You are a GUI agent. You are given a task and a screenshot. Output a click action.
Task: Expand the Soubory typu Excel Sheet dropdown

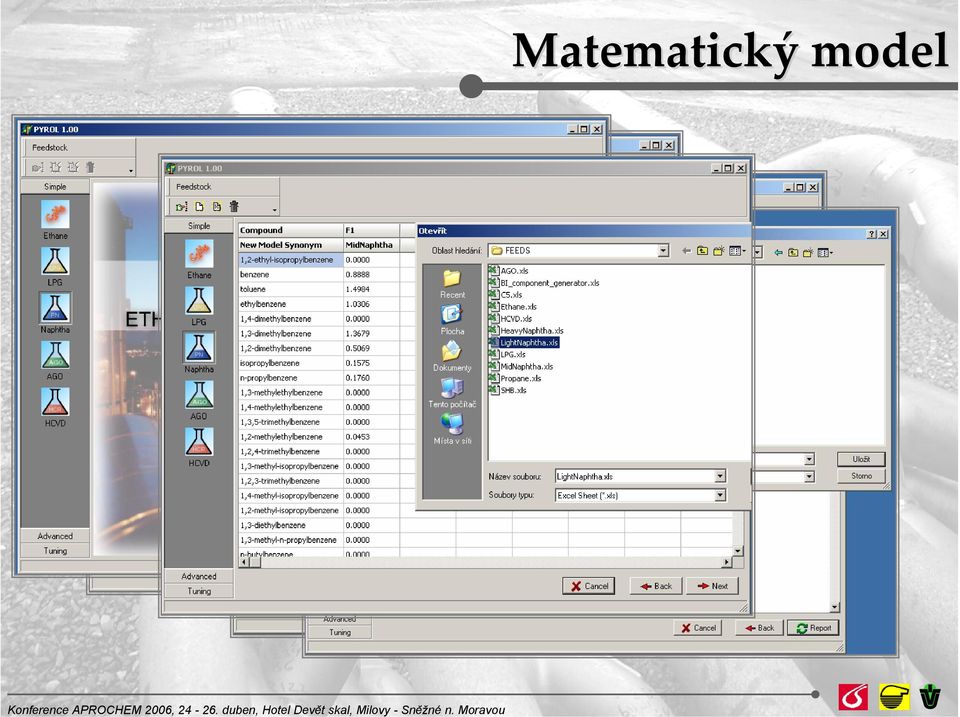point(720,495)
